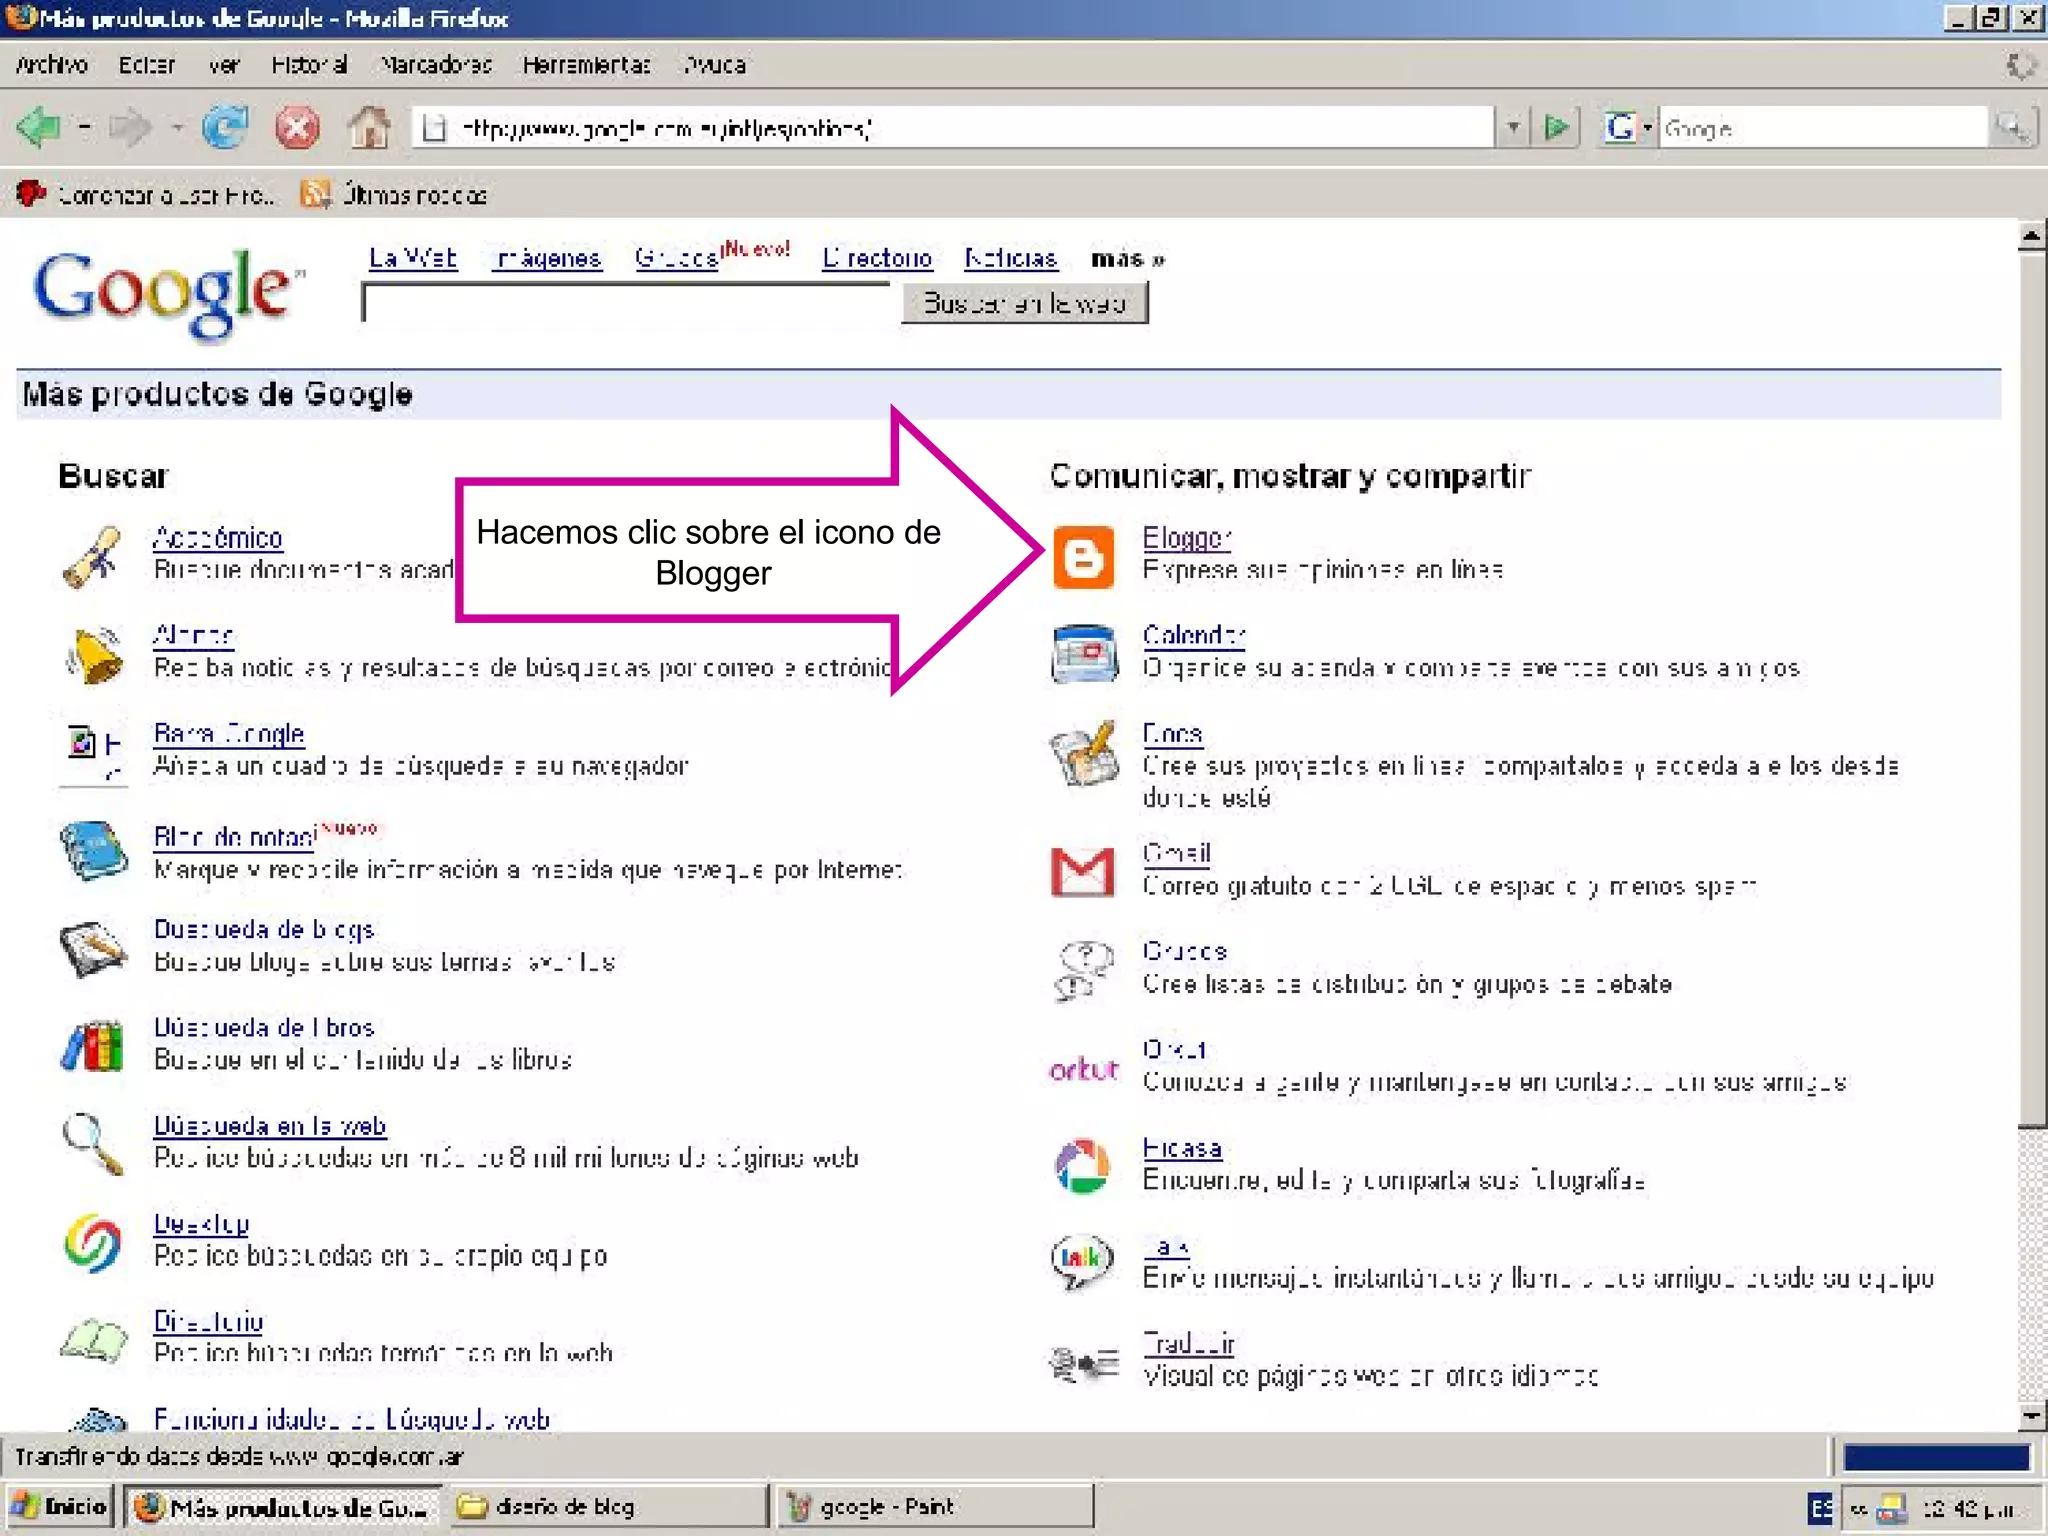The height and width of the screenshot is (1536, 2048).
Task: Click the 'más »' link
Action: (1127, 259)
